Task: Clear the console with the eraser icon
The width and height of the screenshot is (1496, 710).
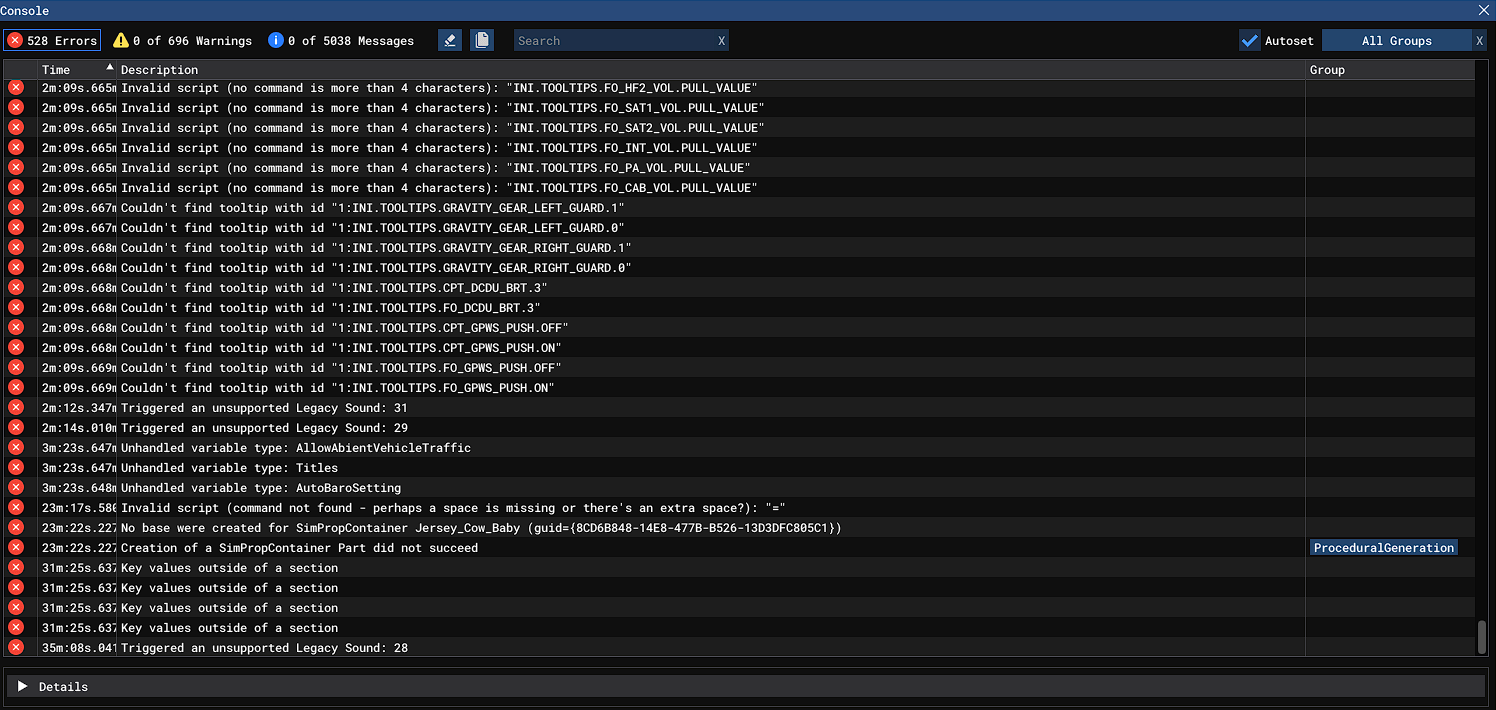Action: 450,41
